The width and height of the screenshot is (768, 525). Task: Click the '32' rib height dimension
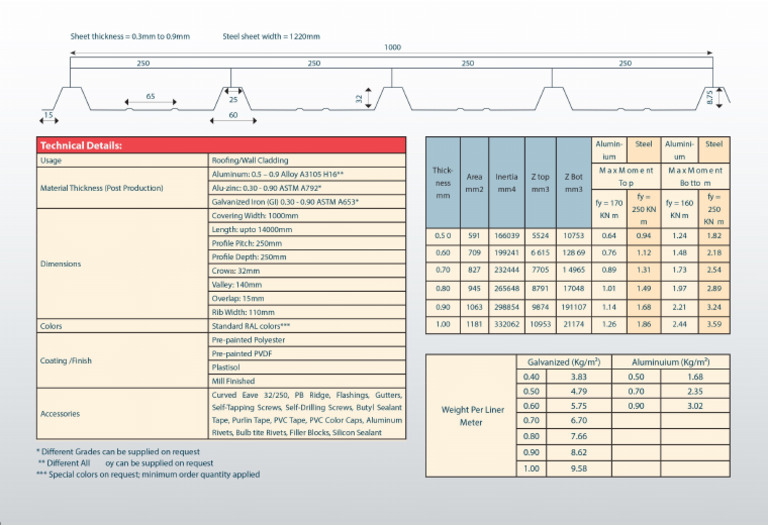tap(359, 98)
